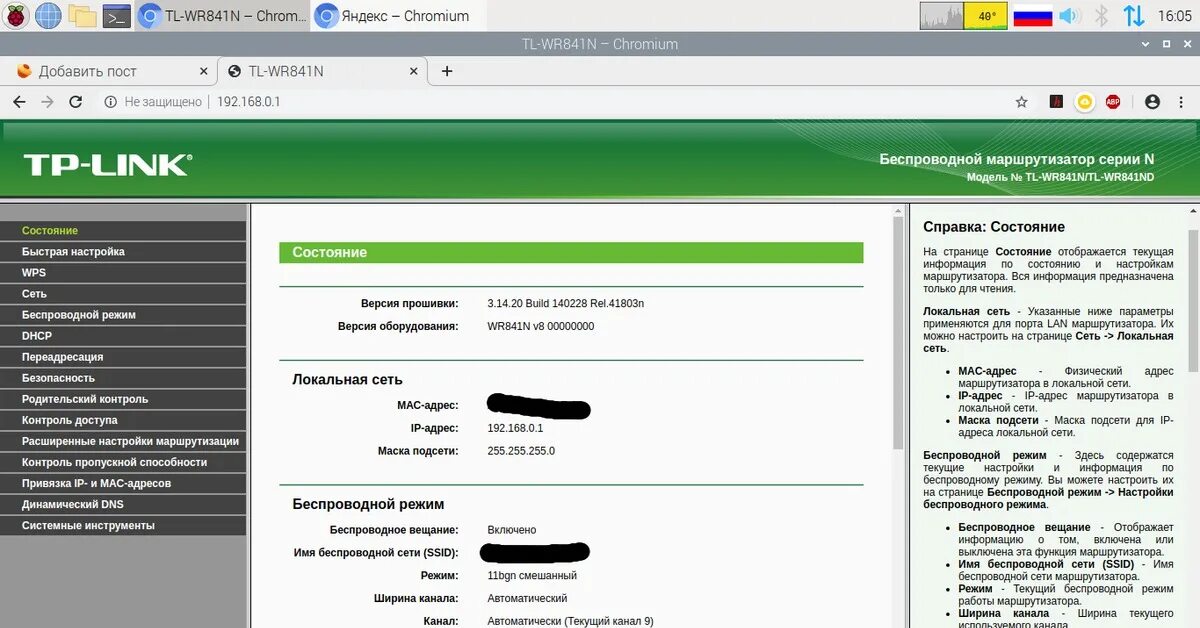Select subnet mask 255.255.255.0 value
Screen dimensions: 1200x628
[x=521, y=451]
